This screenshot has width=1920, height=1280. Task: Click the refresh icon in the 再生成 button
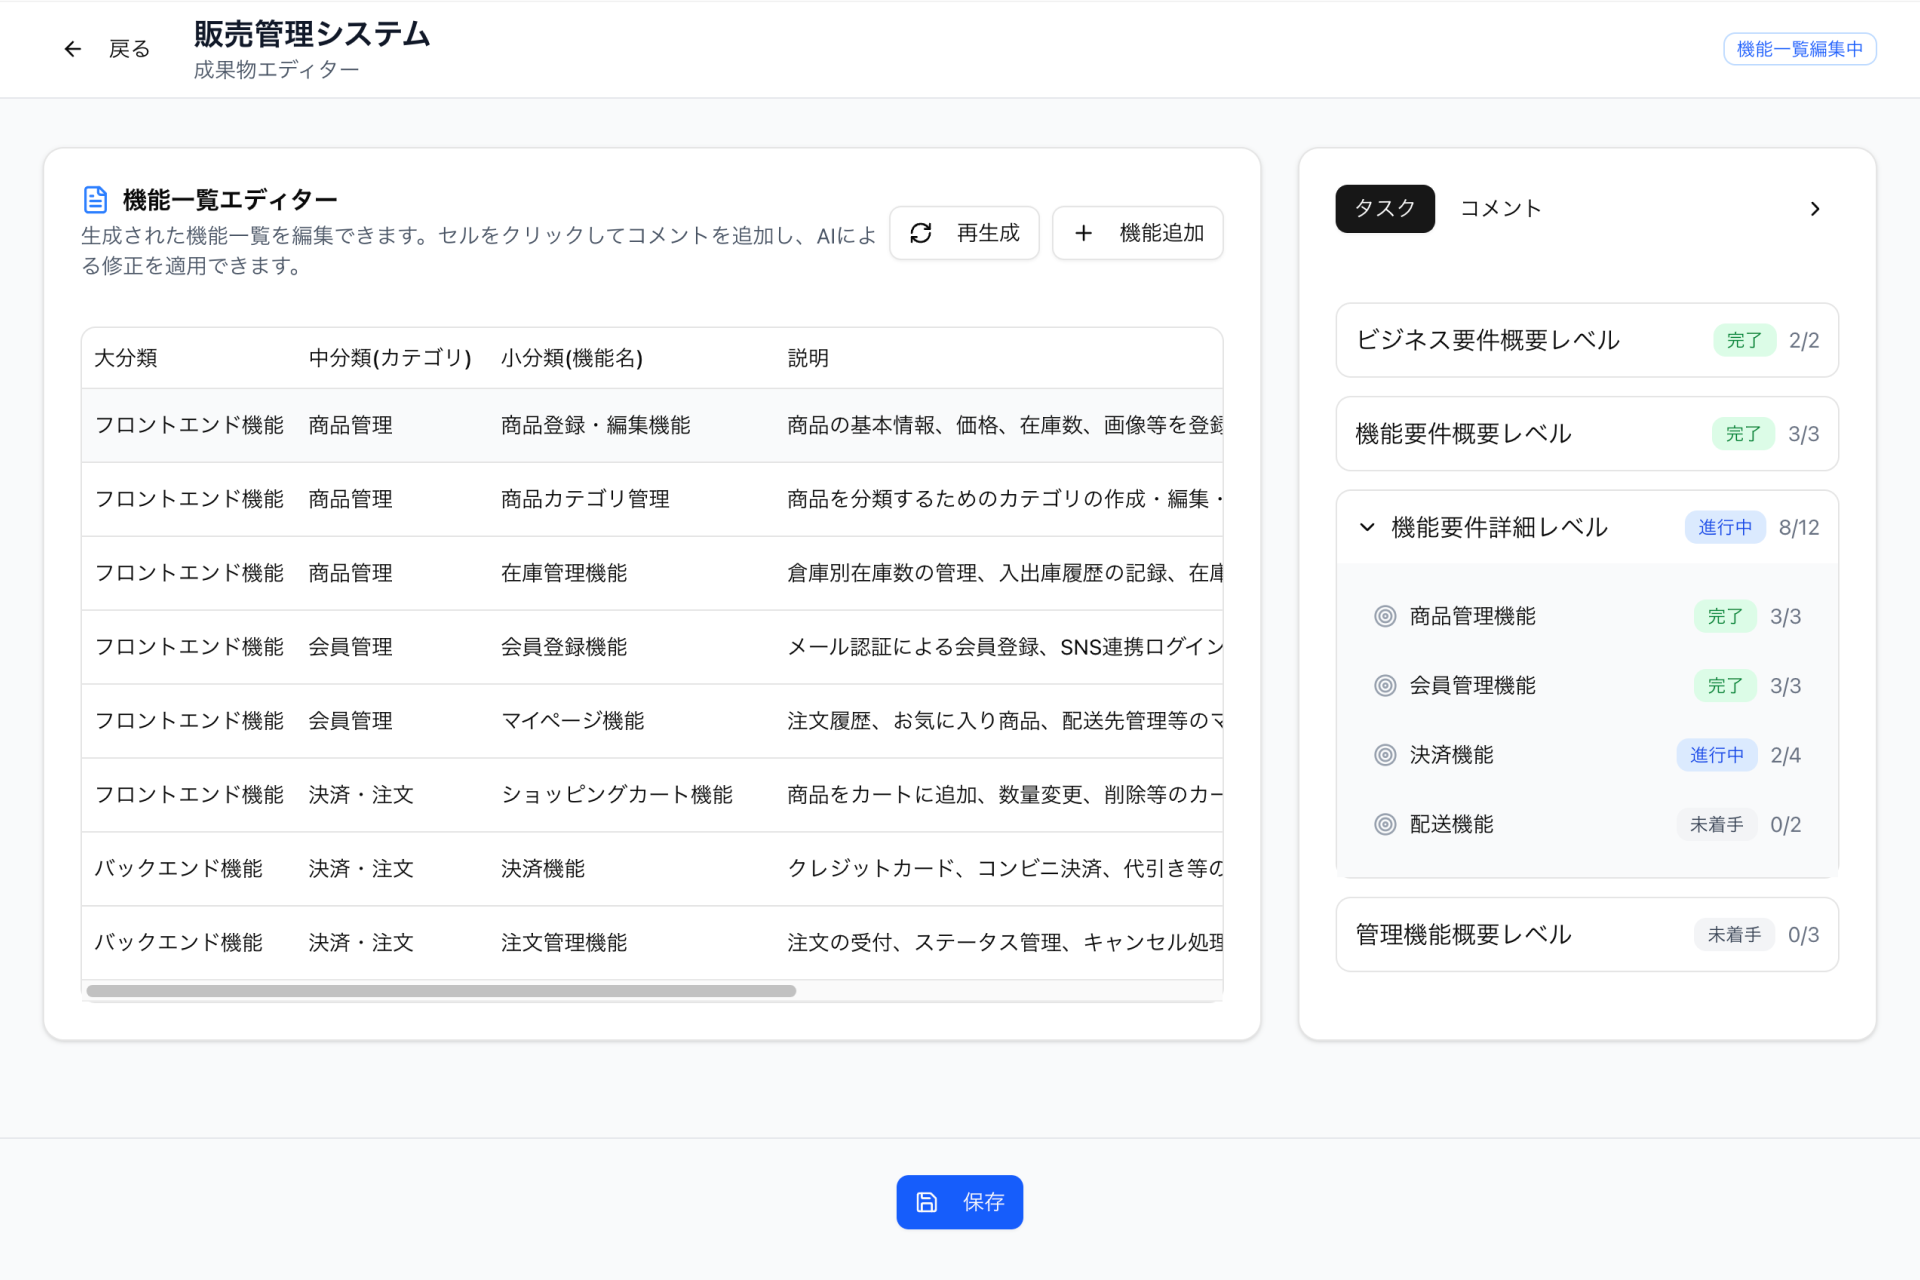point(922,232)
